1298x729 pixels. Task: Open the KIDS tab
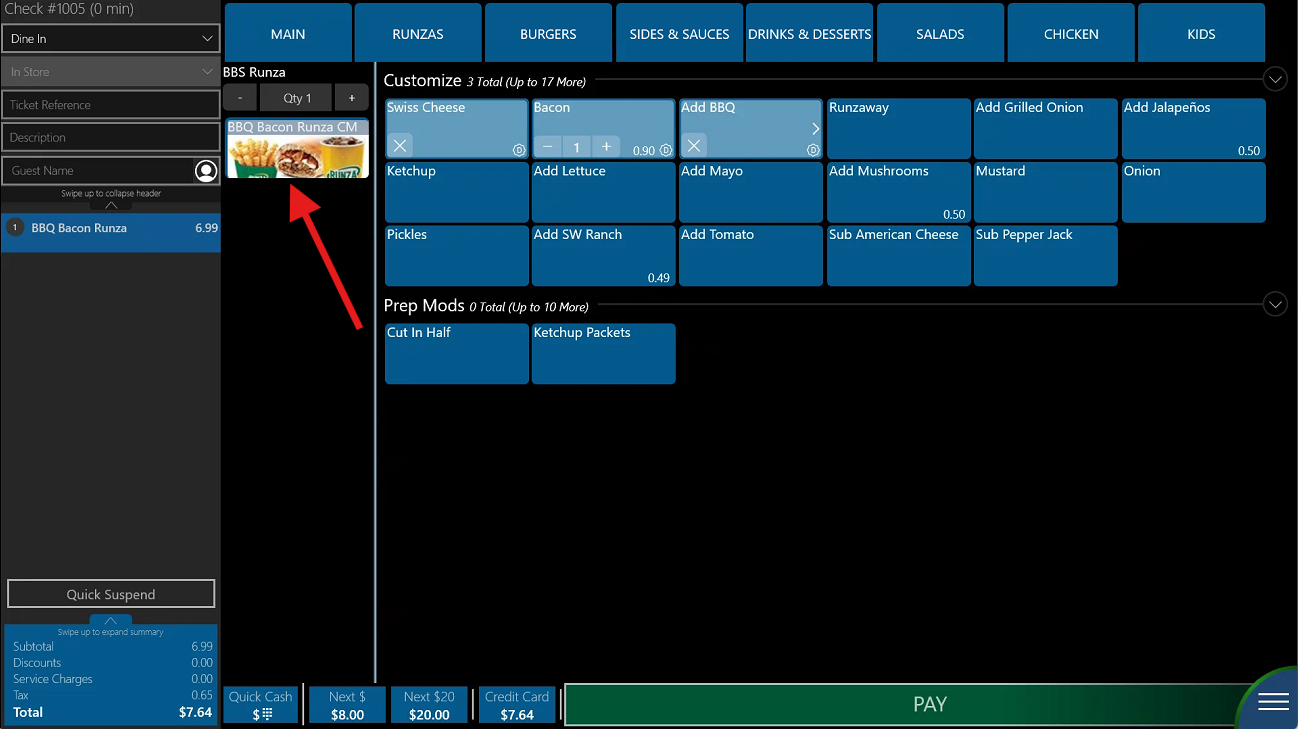[1201, 33]
